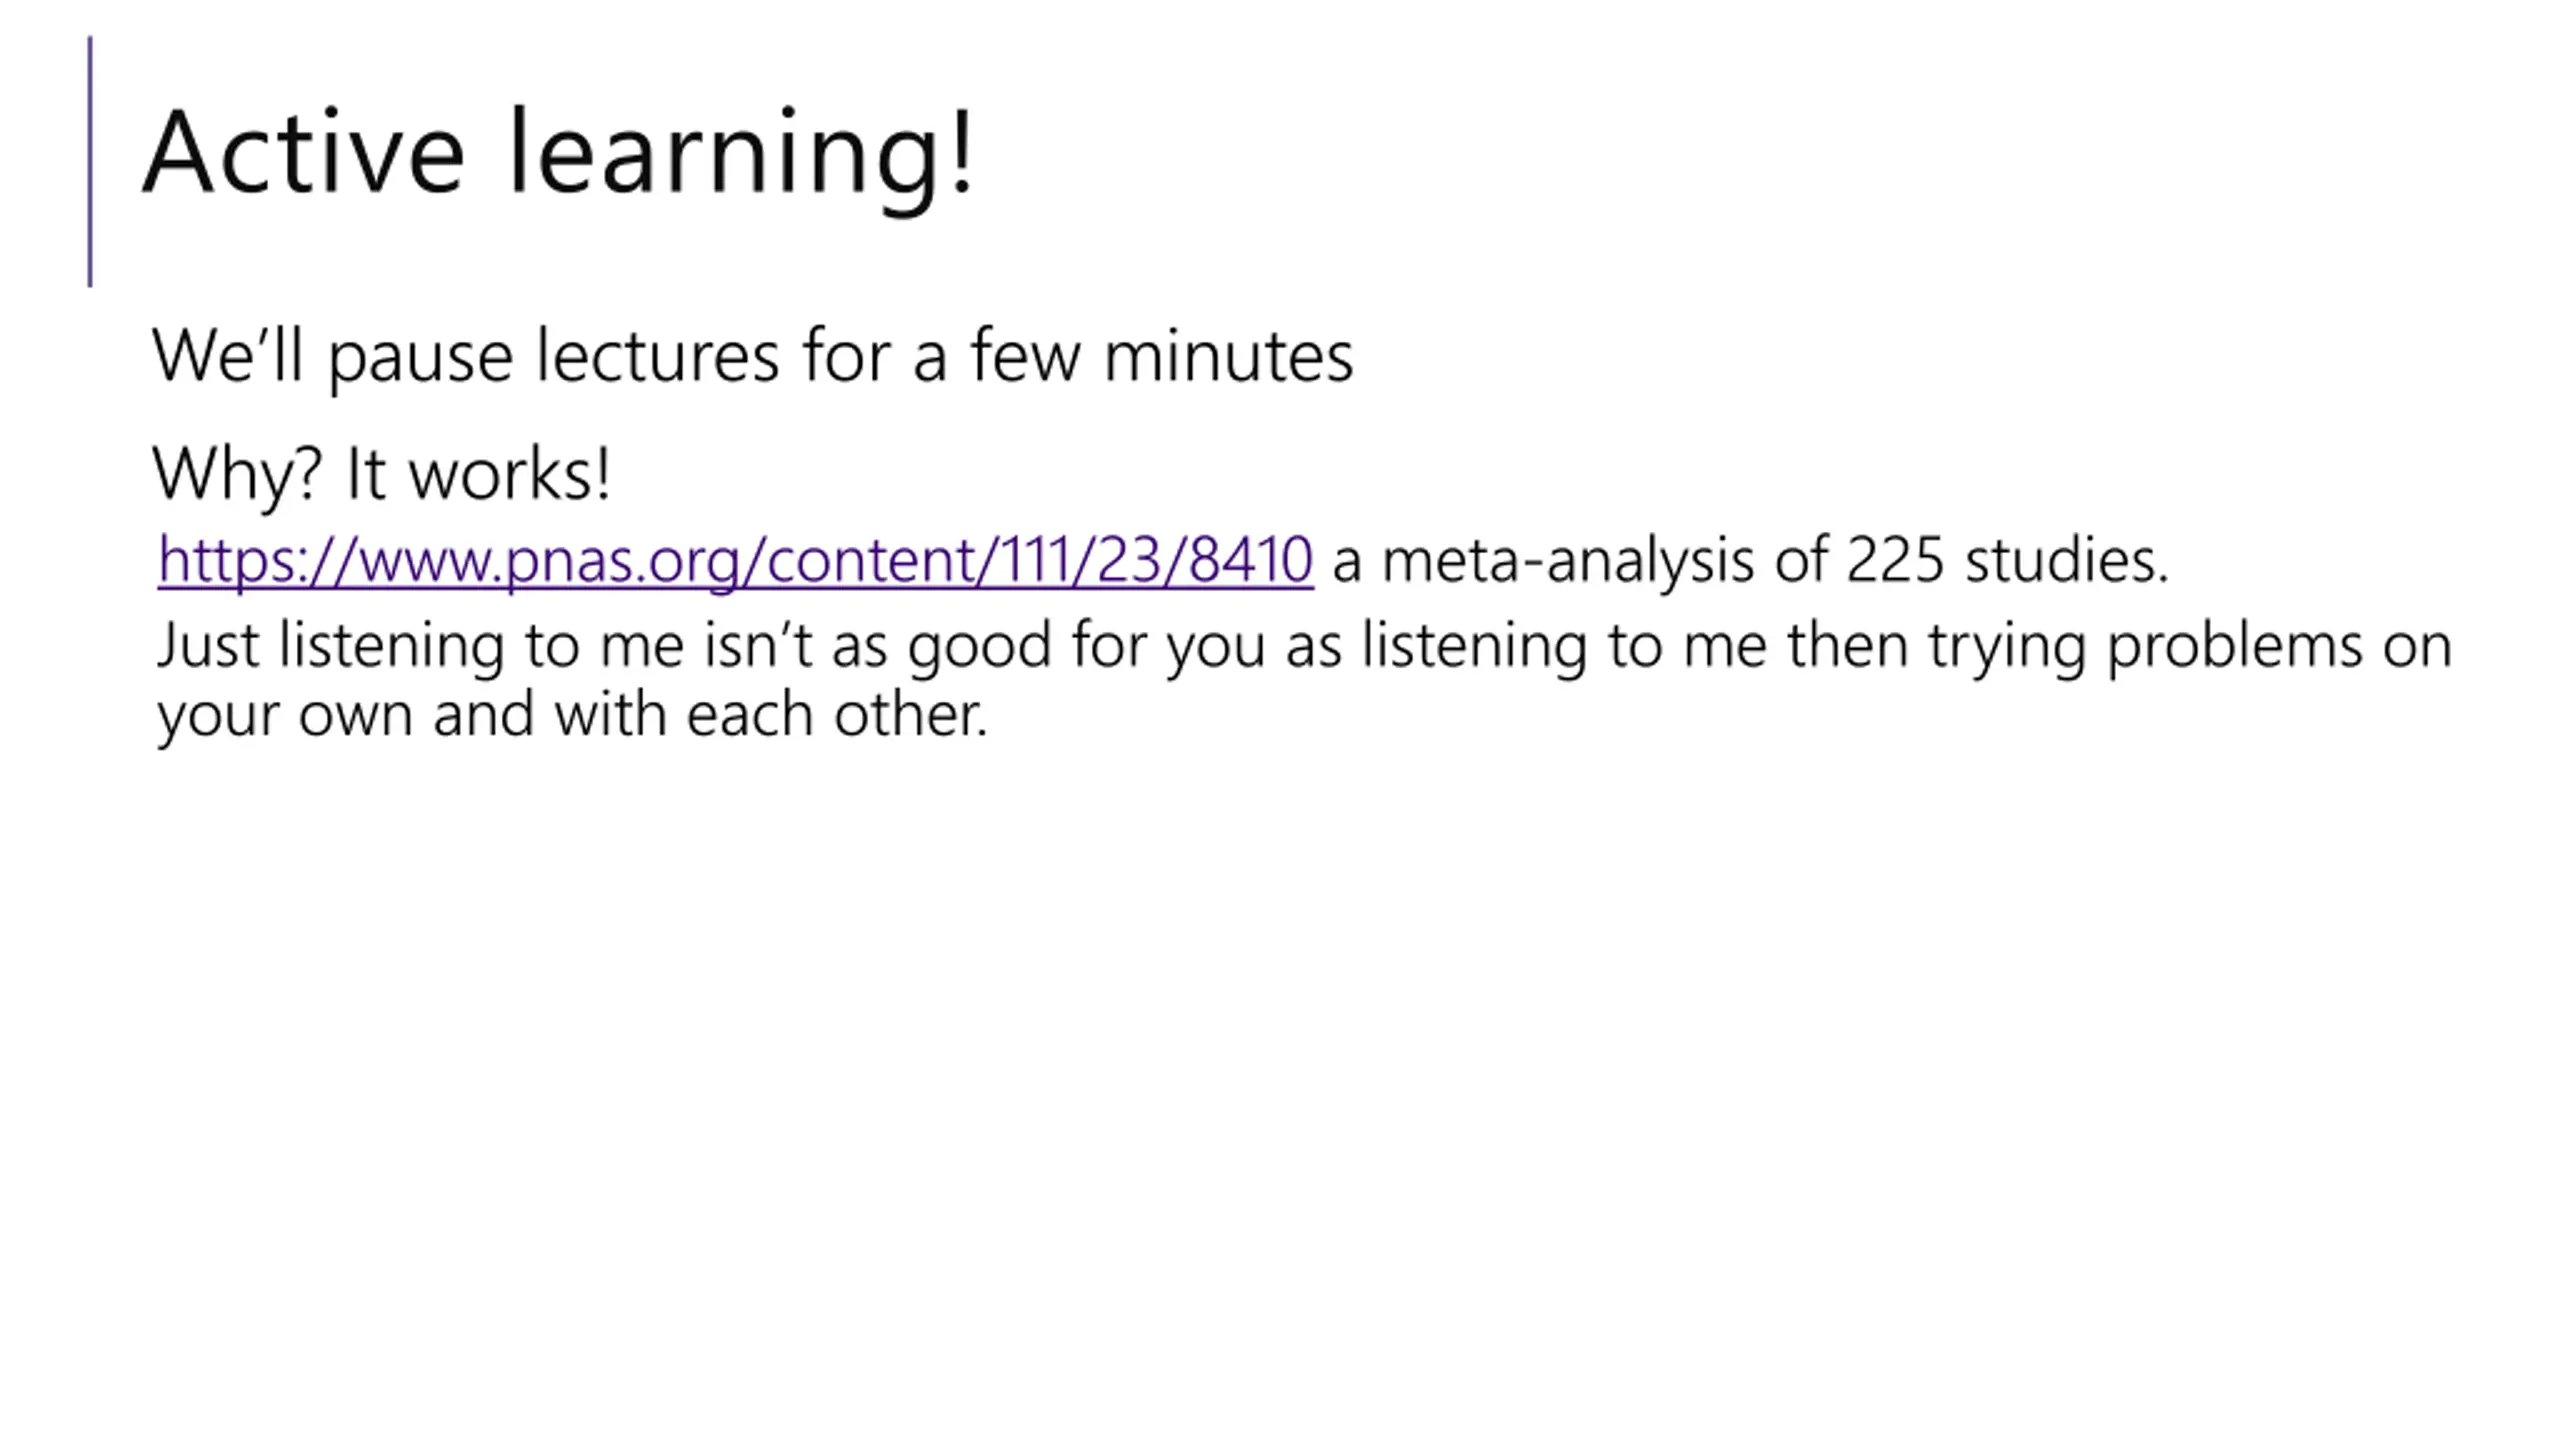Click the number "225" in the meta-analysis line

(1894, 559)
